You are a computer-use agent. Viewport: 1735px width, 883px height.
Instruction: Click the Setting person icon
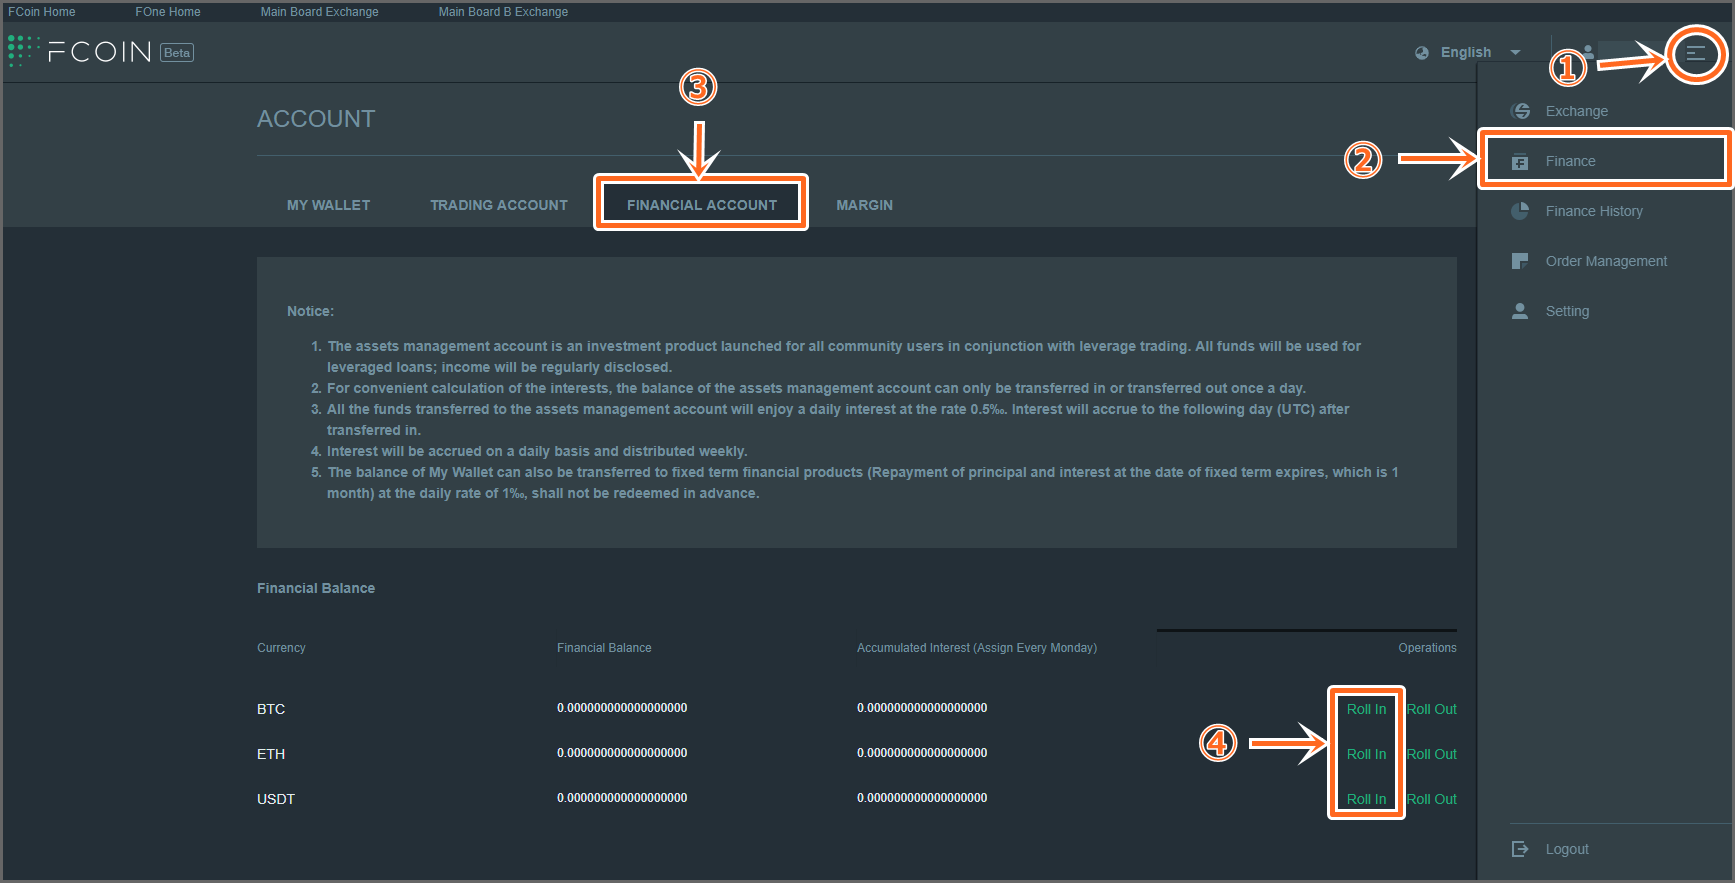click(1520, 311)
